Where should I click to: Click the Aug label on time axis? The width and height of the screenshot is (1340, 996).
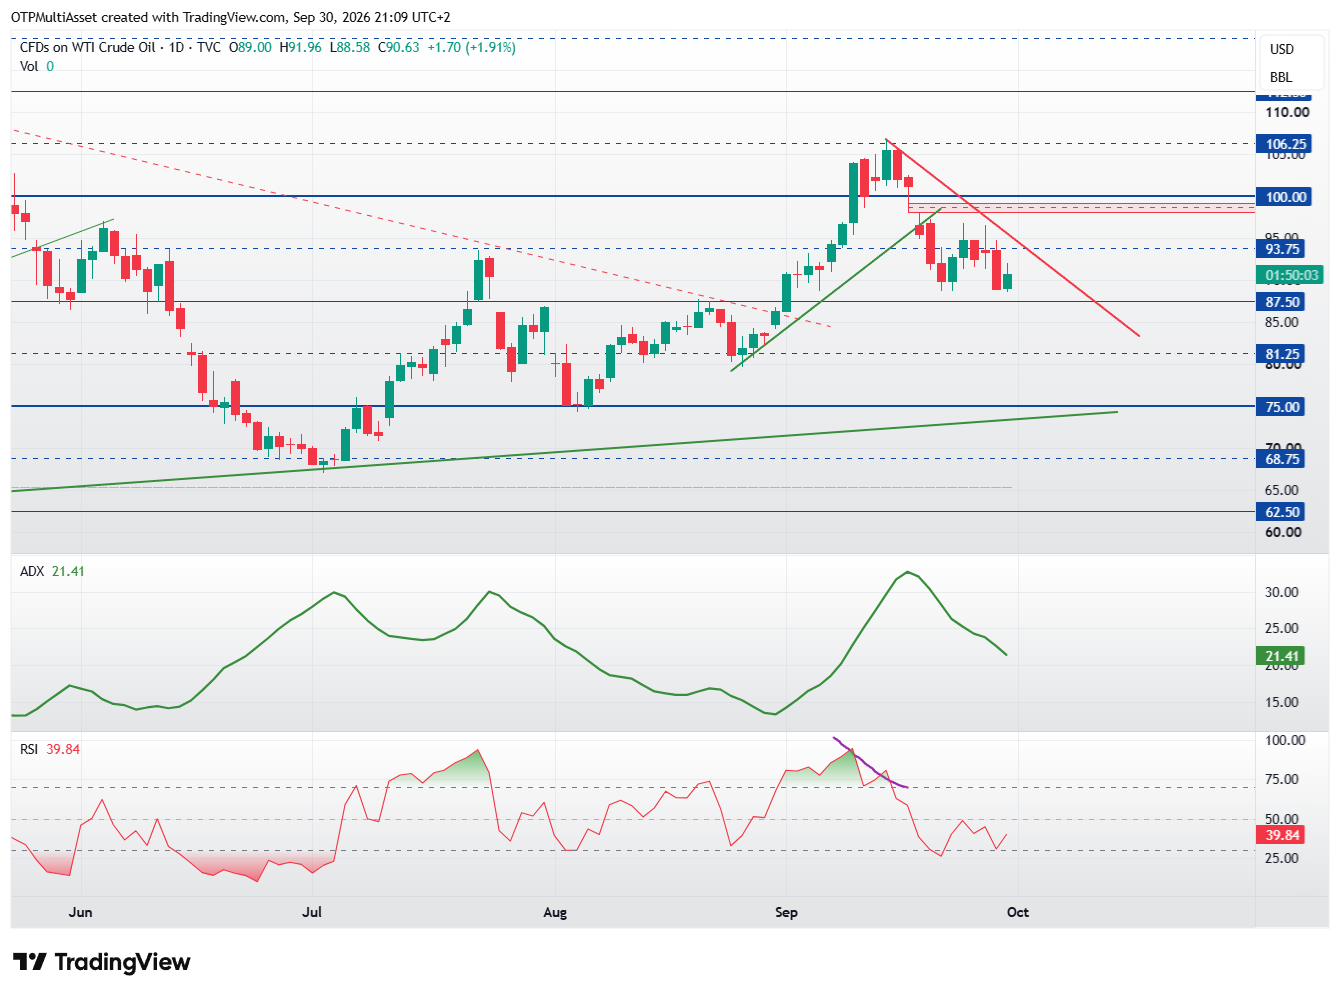pyautogui.click(x=555, y=912)
